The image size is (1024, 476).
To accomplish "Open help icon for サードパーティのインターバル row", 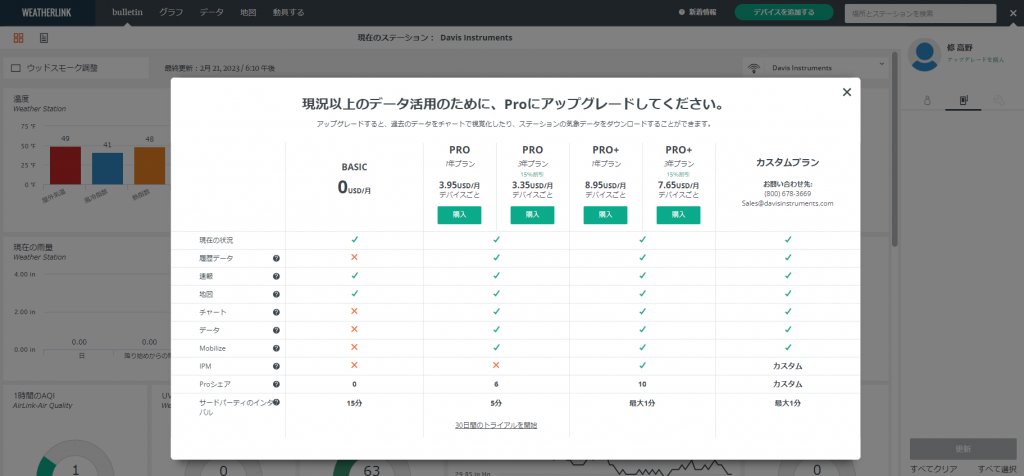I will point(276,402).
